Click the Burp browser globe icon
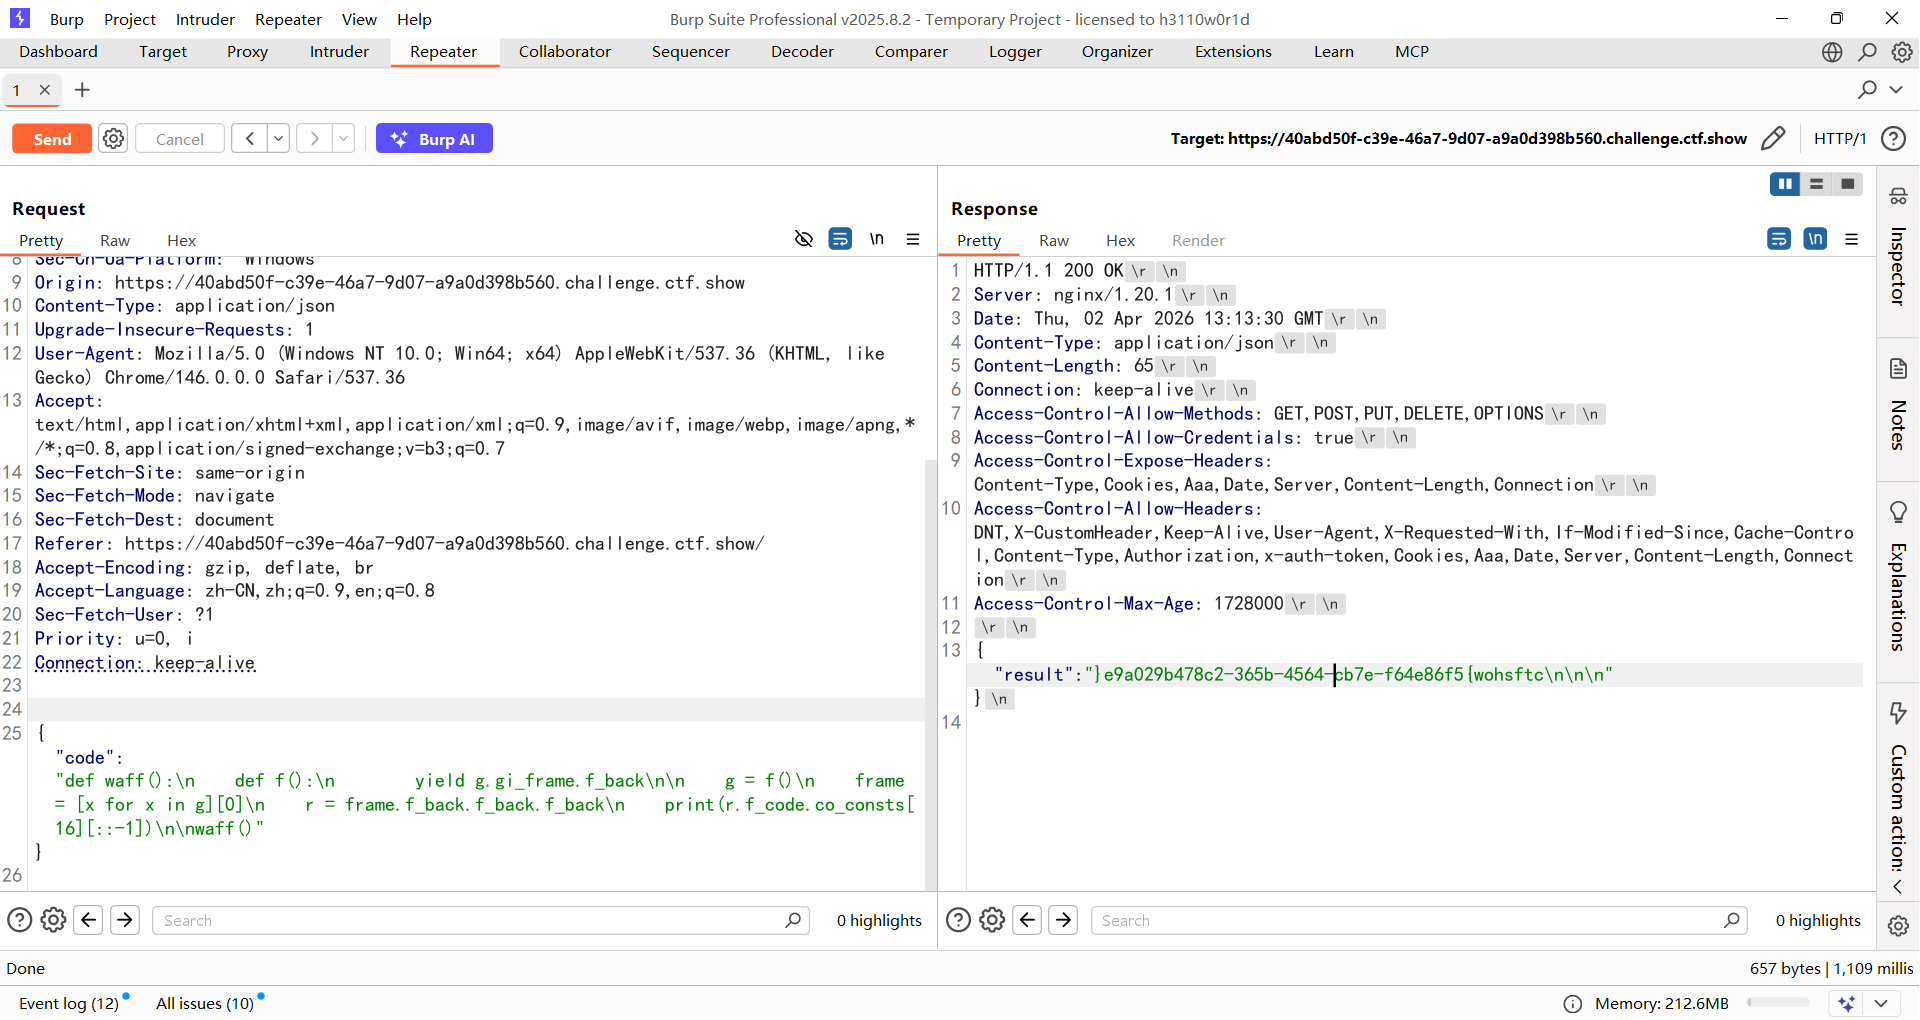This screenshot has height=1020, width=1920. [1832, 52]
